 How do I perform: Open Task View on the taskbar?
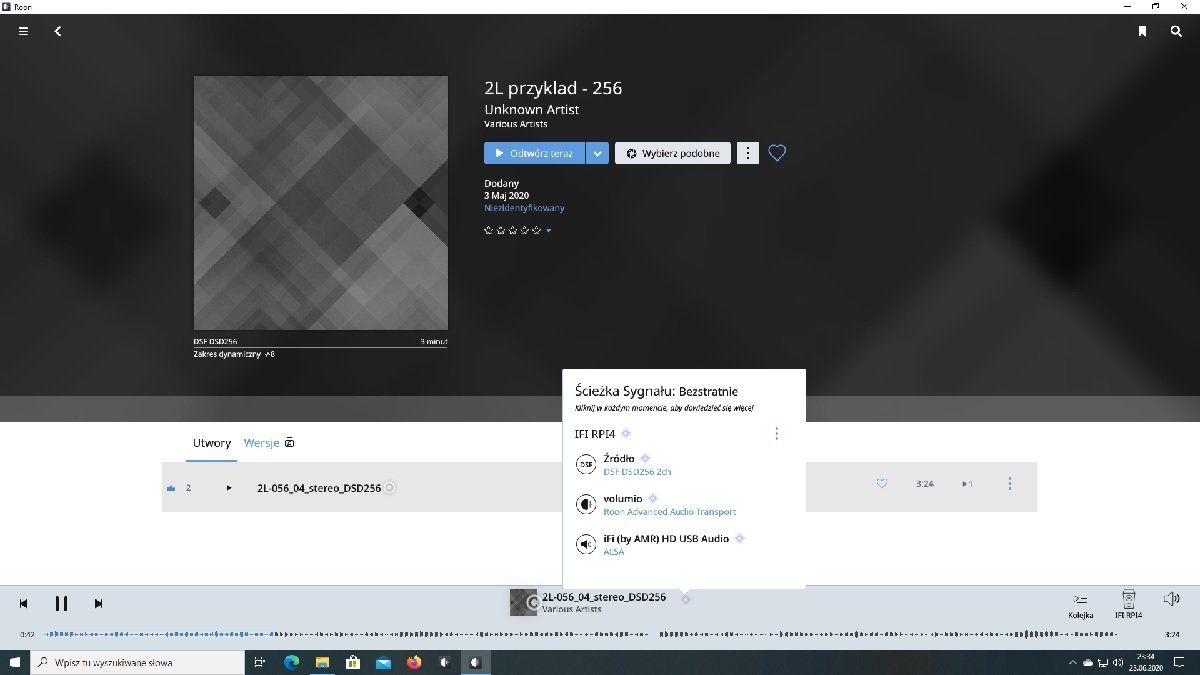tap(259, 662)
